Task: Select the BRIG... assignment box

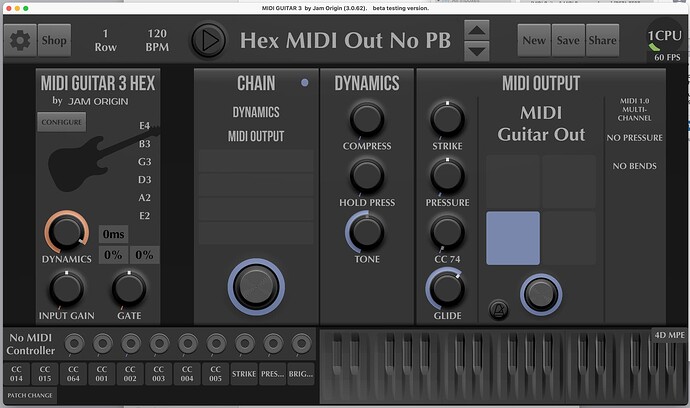Action: (x=301, y=374)
